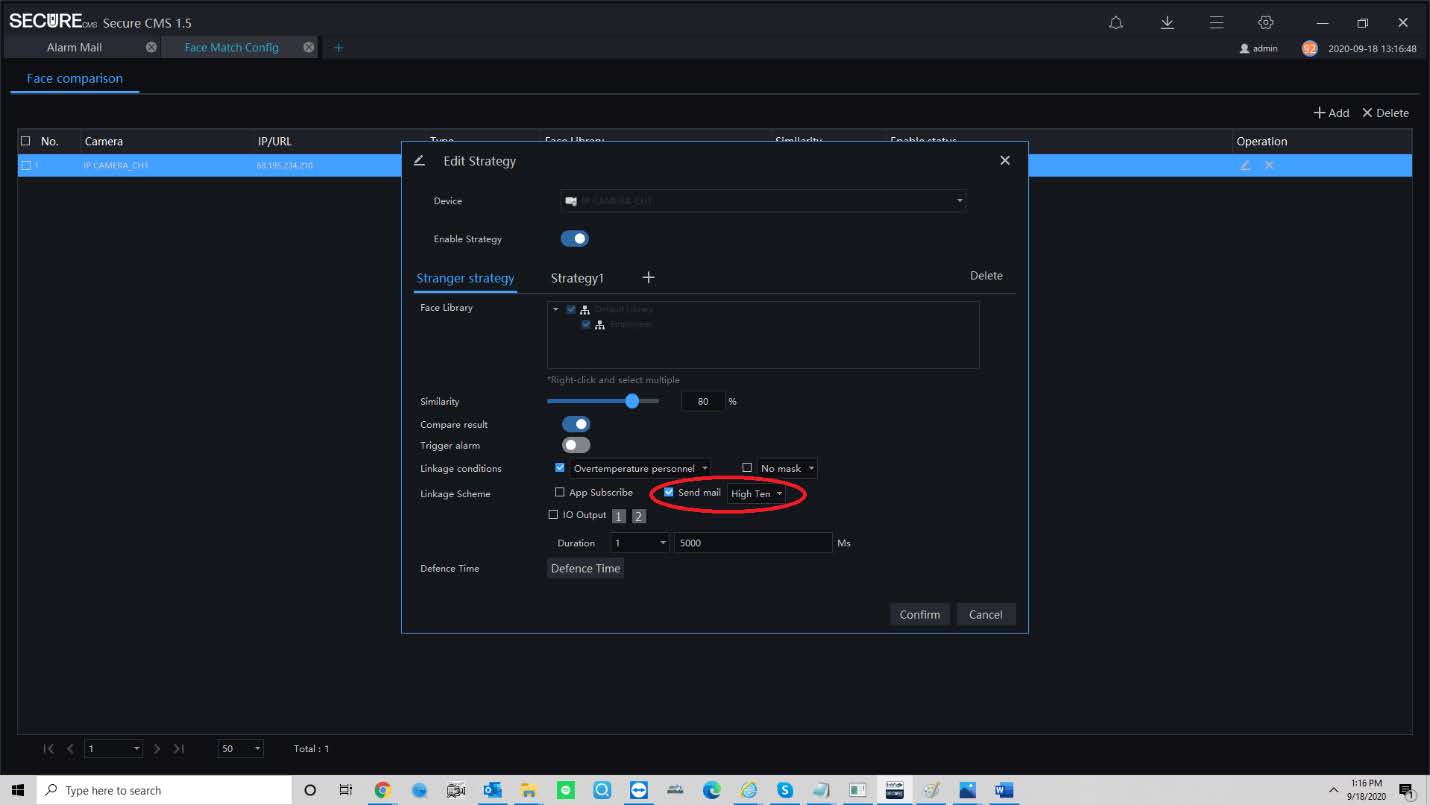Expand the No mask dropdown
Viewport: 1430px width, 805px height.
(x=787, y=468)
